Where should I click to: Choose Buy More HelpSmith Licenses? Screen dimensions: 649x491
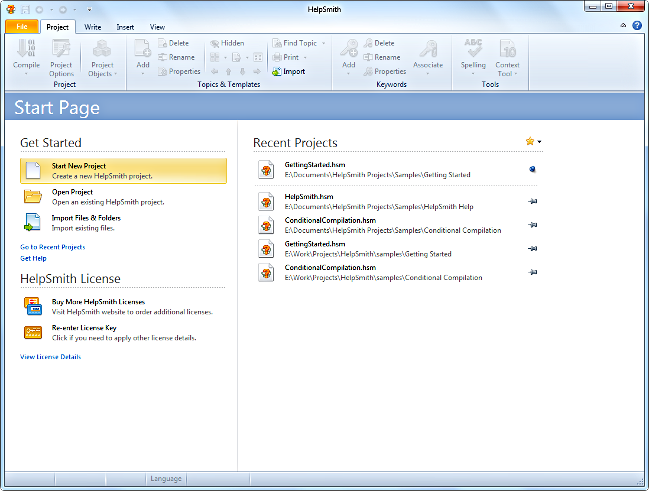pyautogui.click(x=123, y=306)
